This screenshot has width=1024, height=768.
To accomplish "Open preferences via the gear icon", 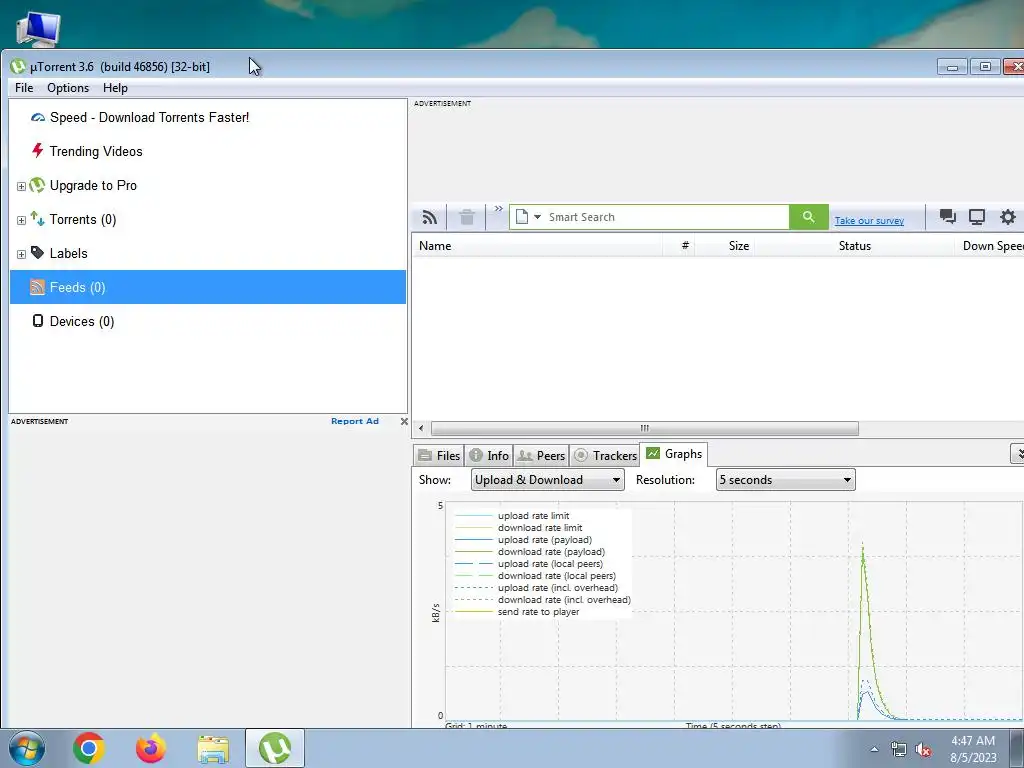I will click(x=1008, y=217).
